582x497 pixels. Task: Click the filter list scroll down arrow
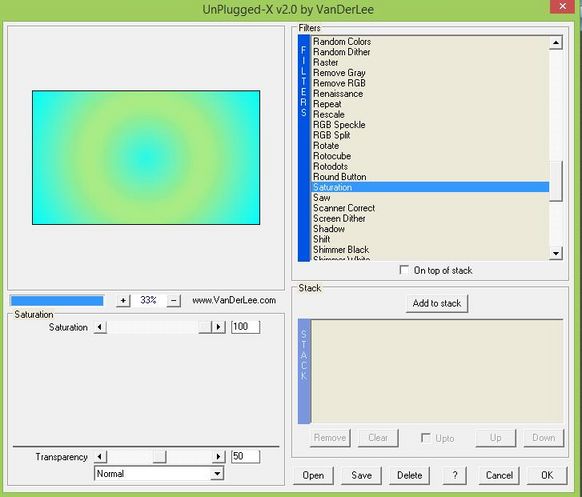click(556, 253)
